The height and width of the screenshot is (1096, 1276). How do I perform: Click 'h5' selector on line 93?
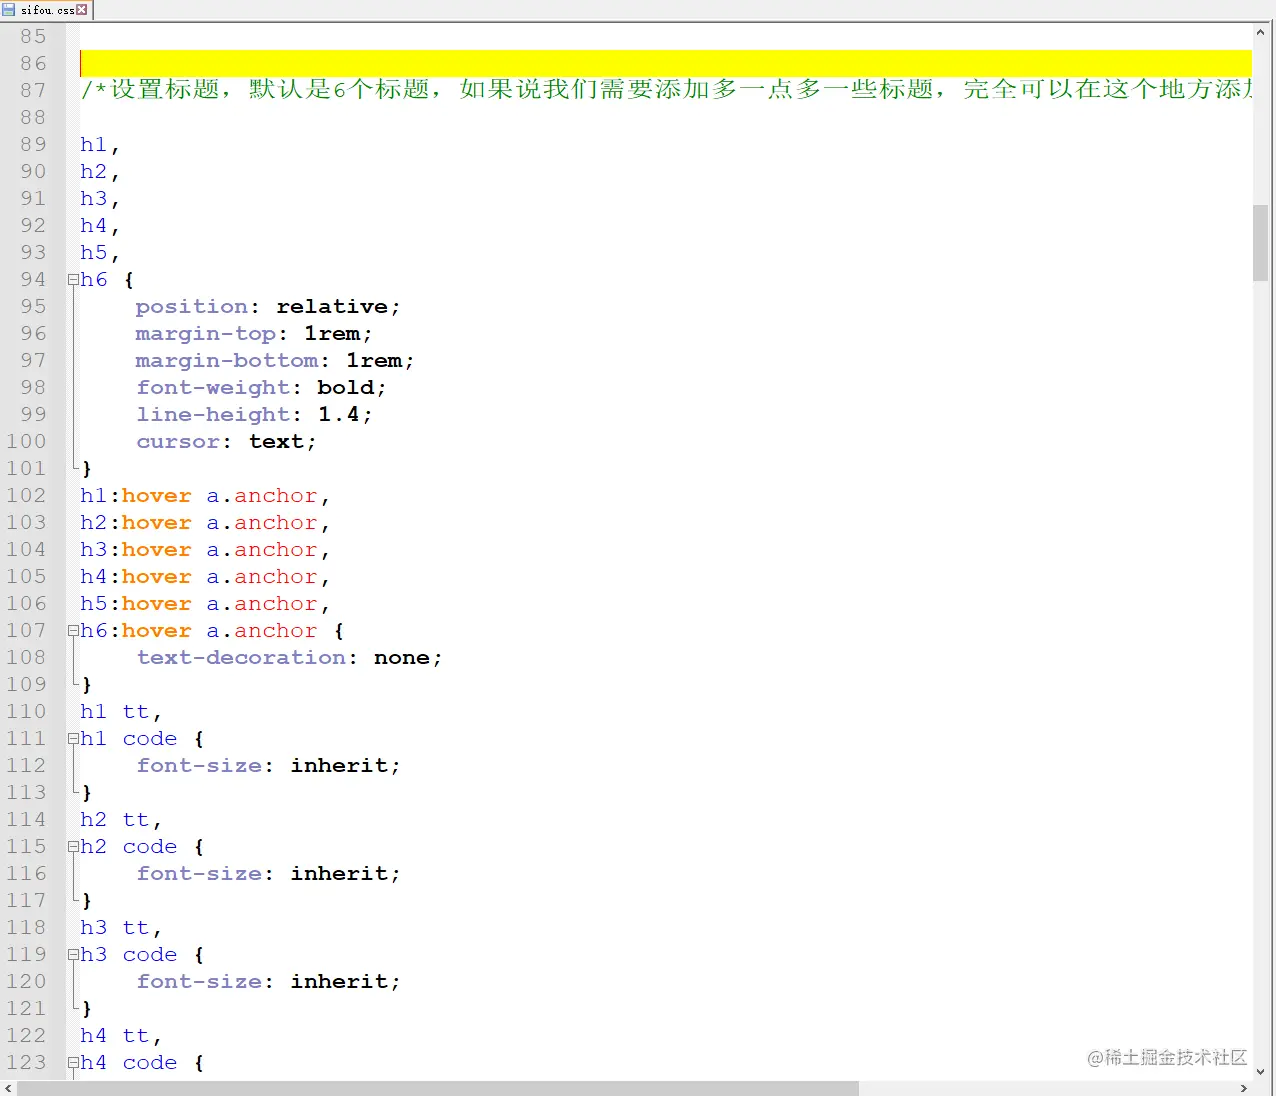click(93, 253)
